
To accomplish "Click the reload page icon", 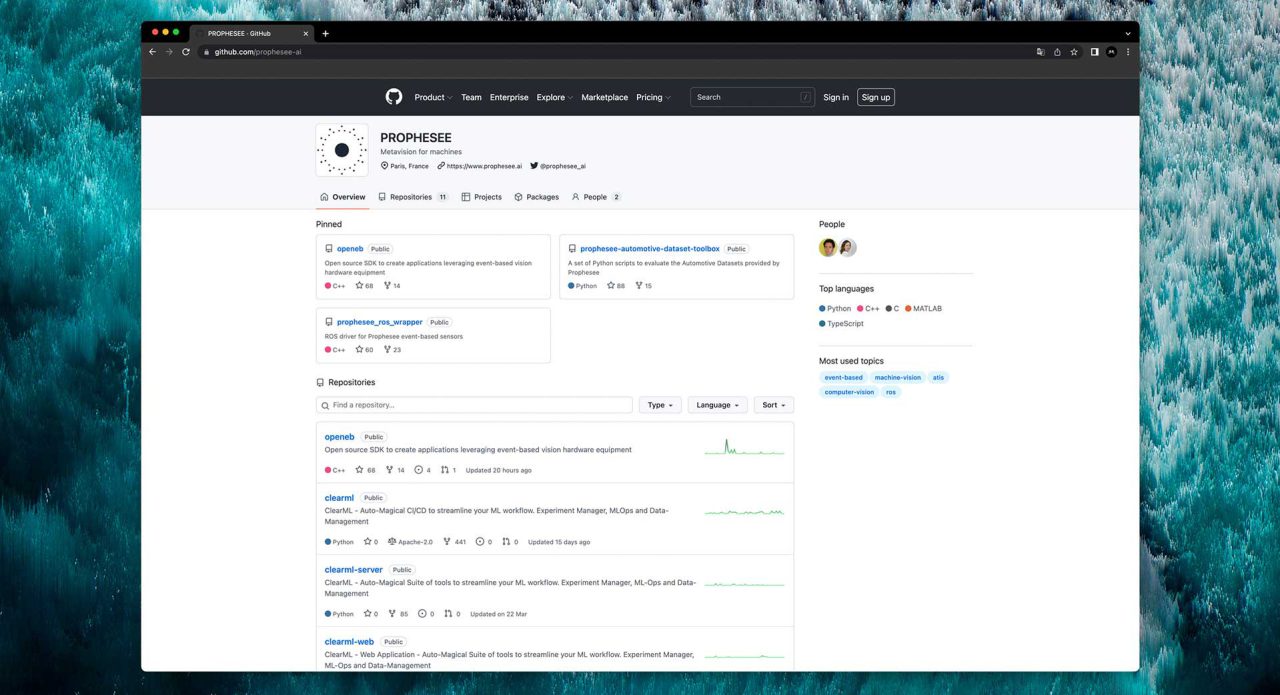I will coord(185,52).
